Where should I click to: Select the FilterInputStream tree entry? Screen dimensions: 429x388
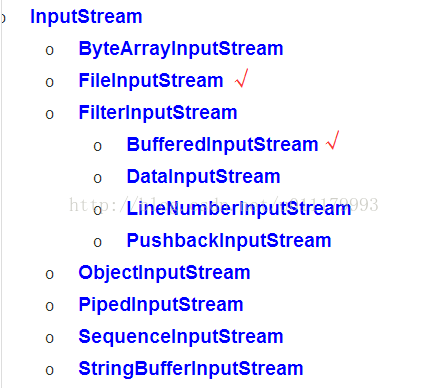click(x=158, y=113)
